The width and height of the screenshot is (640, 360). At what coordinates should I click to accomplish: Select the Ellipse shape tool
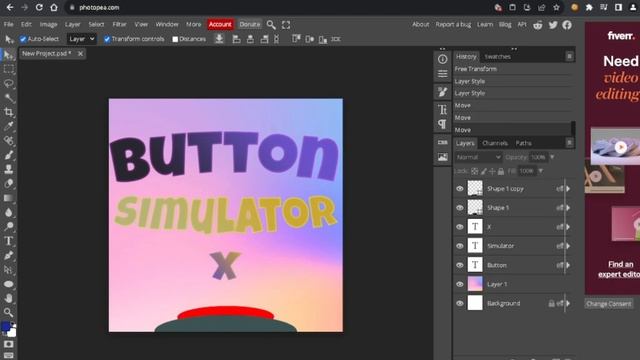9,284
